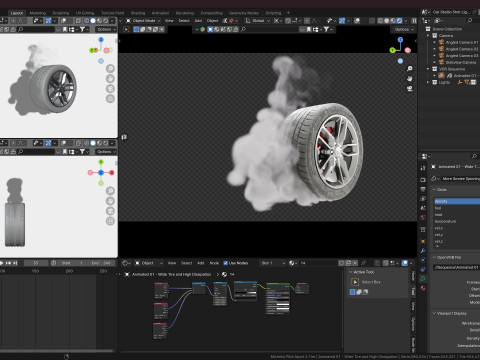This screenshot has width=480, height=360.
Task: Select Angled Camera 01 in outliner
Action: [x=462, y=42]
